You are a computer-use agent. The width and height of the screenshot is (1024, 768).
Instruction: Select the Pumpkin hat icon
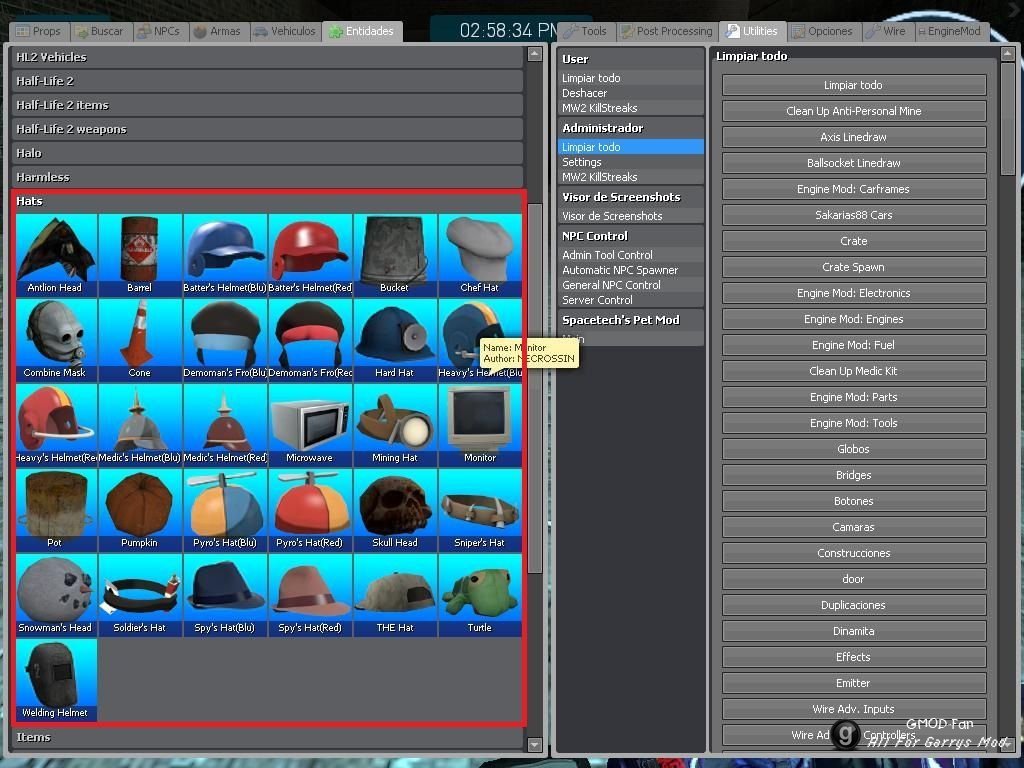point(140,510)
